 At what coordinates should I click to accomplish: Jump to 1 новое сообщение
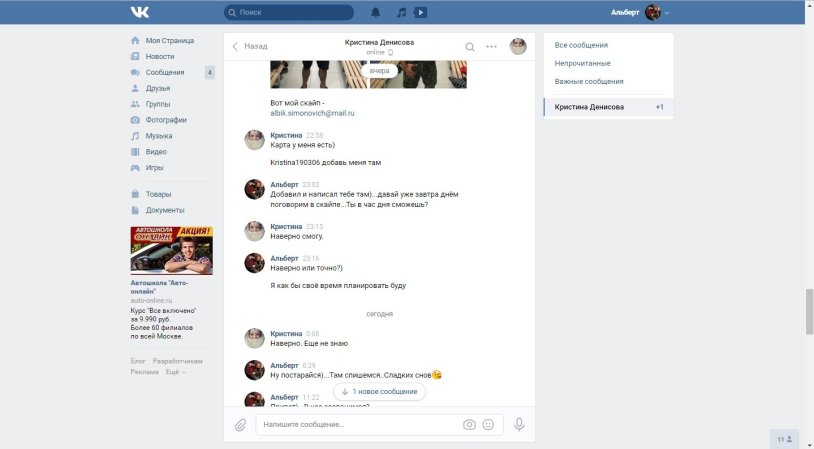click(379, 391)
